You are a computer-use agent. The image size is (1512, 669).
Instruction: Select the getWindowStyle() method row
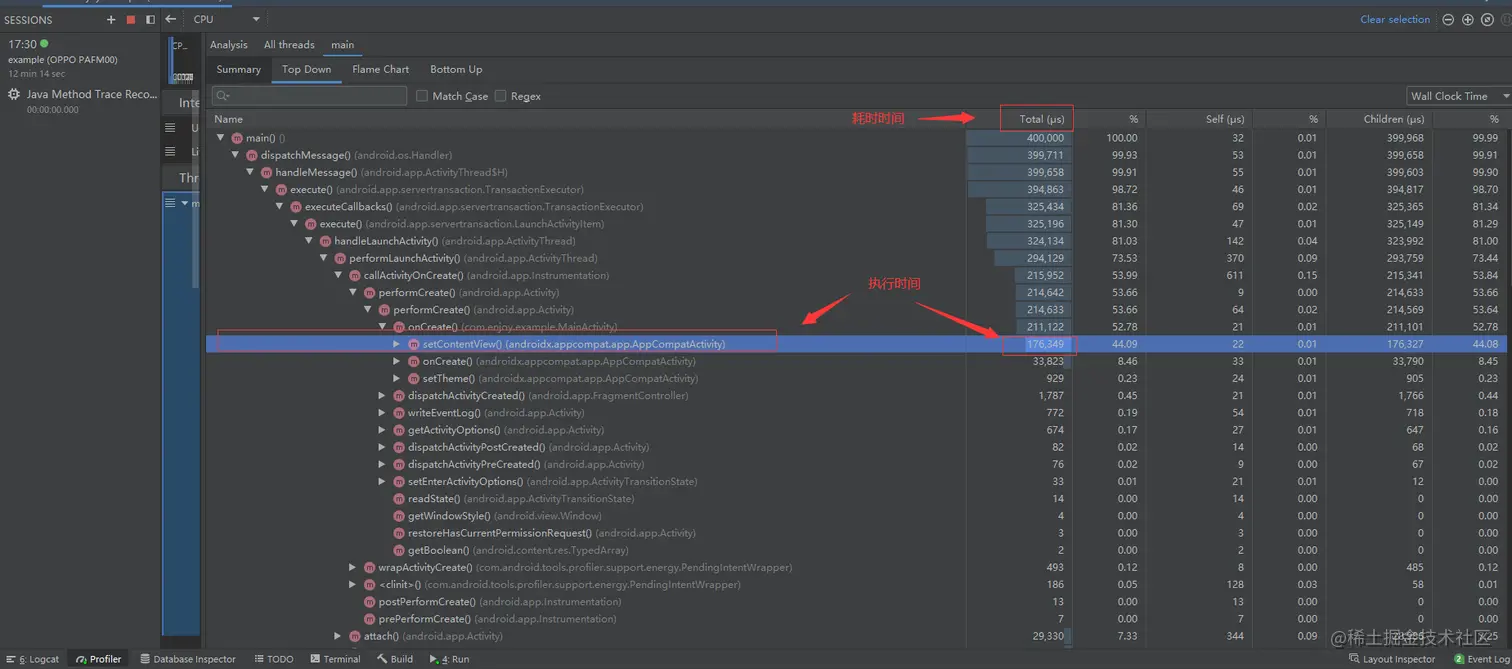pyautogui.click(x=858, y=516)
